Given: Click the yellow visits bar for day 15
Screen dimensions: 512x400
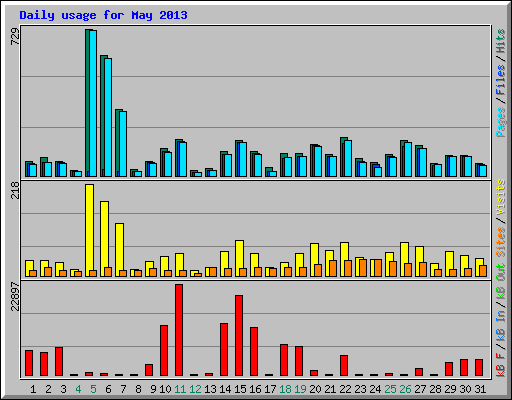Looking at the screenshot, I should coord(239,258).
